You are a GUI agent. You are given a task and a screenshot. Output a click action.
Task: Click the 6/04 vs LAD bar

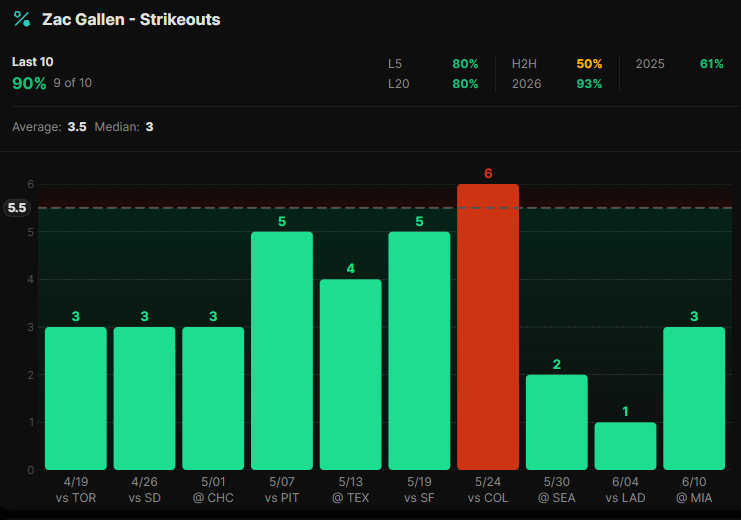(x=625, y=446)
